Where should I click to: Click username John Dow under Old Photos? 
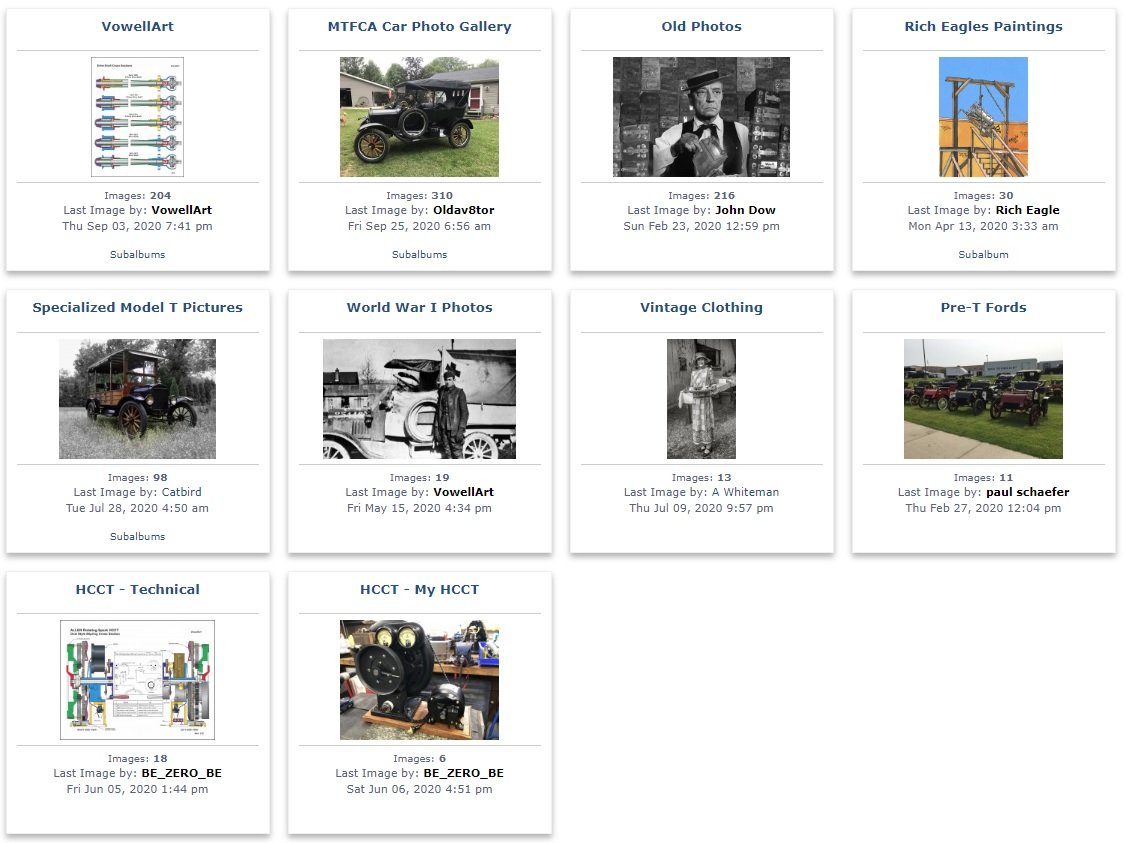tap(745, 211)
